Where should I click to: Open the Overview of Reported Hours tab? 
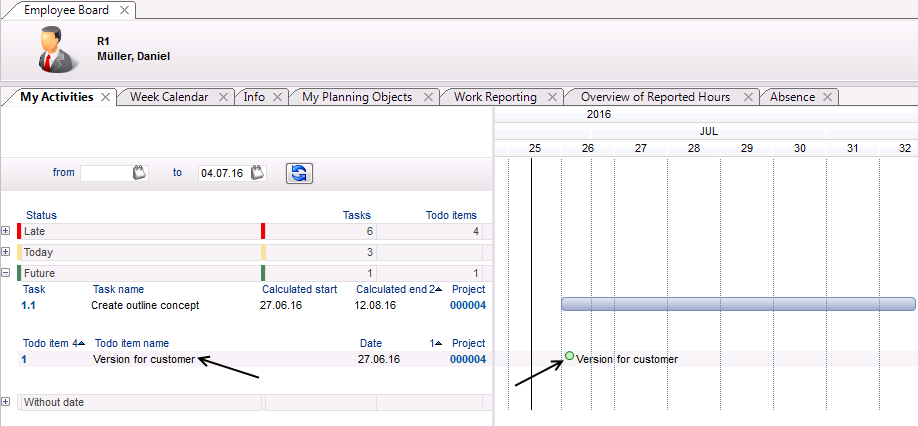[x=655, y=97]
